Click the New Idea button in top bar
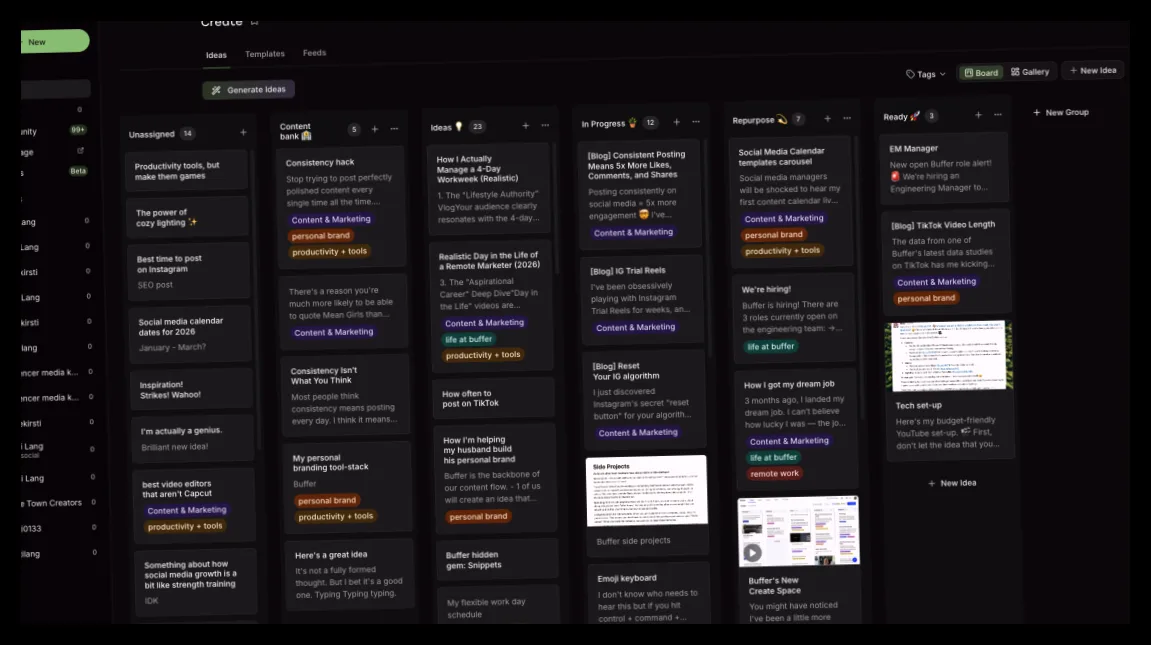This screenshot has width=1151, height=645. (x=1093, y=70)
